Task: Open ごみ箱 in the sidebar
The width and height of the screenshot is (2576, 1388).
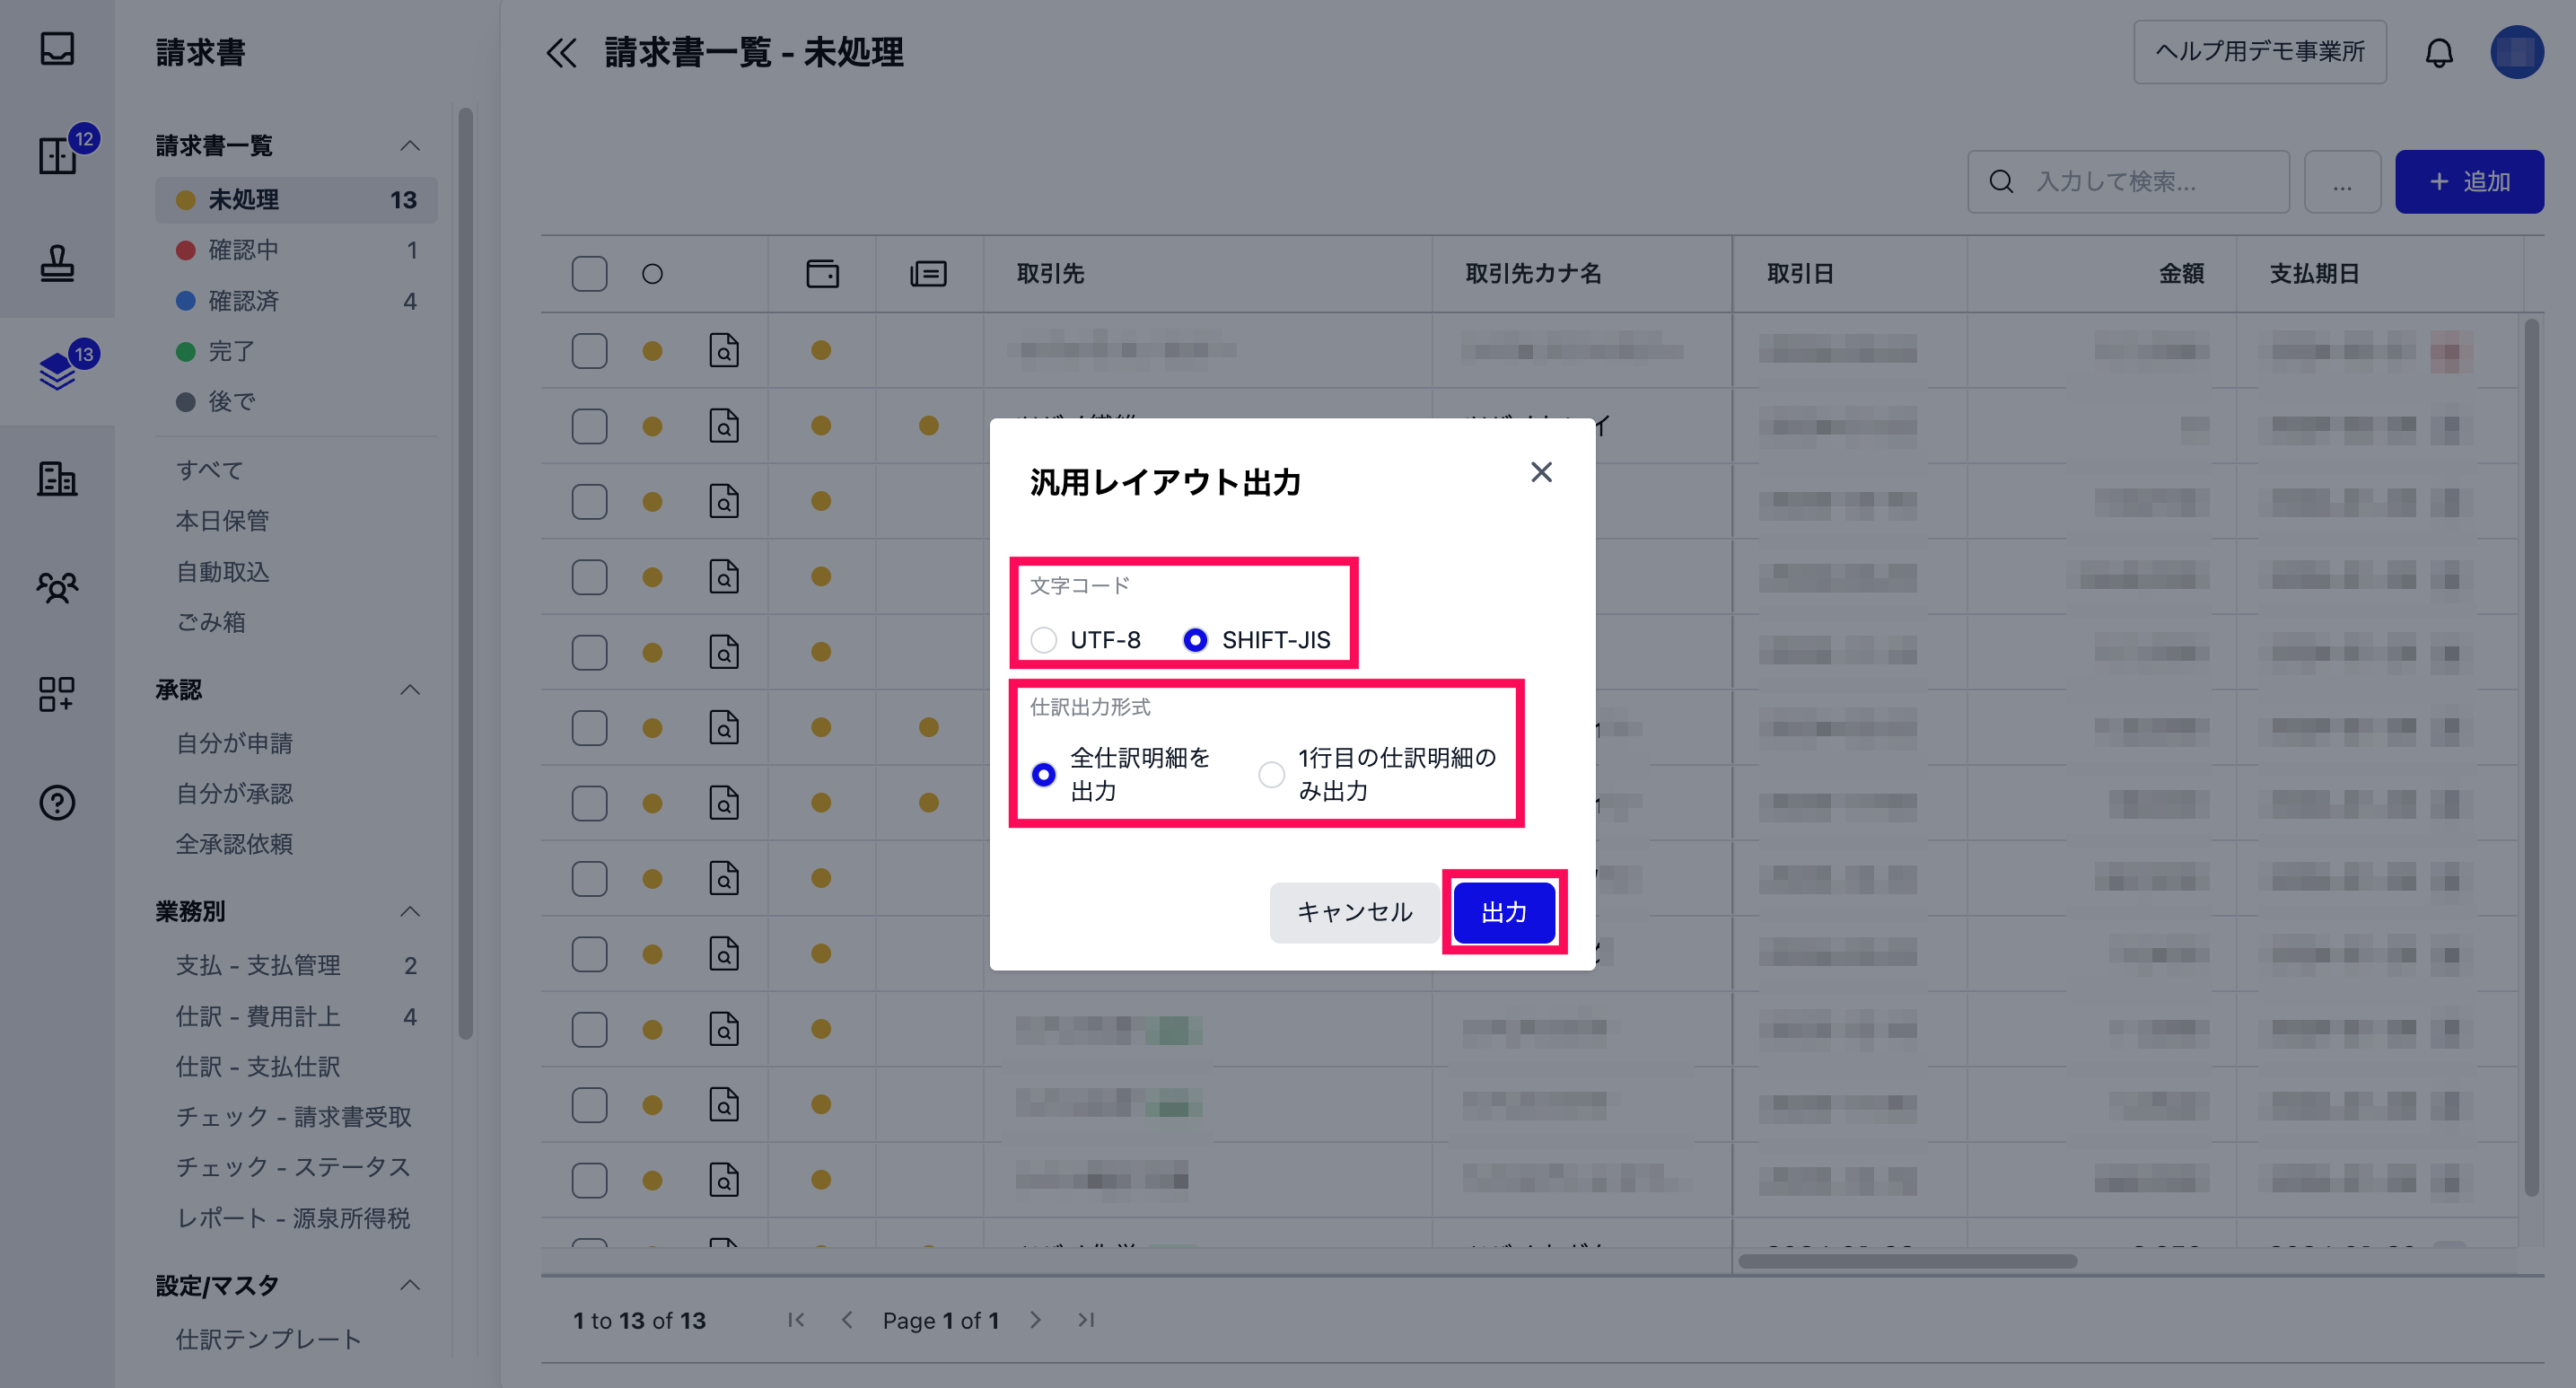Action: (211, 622)
